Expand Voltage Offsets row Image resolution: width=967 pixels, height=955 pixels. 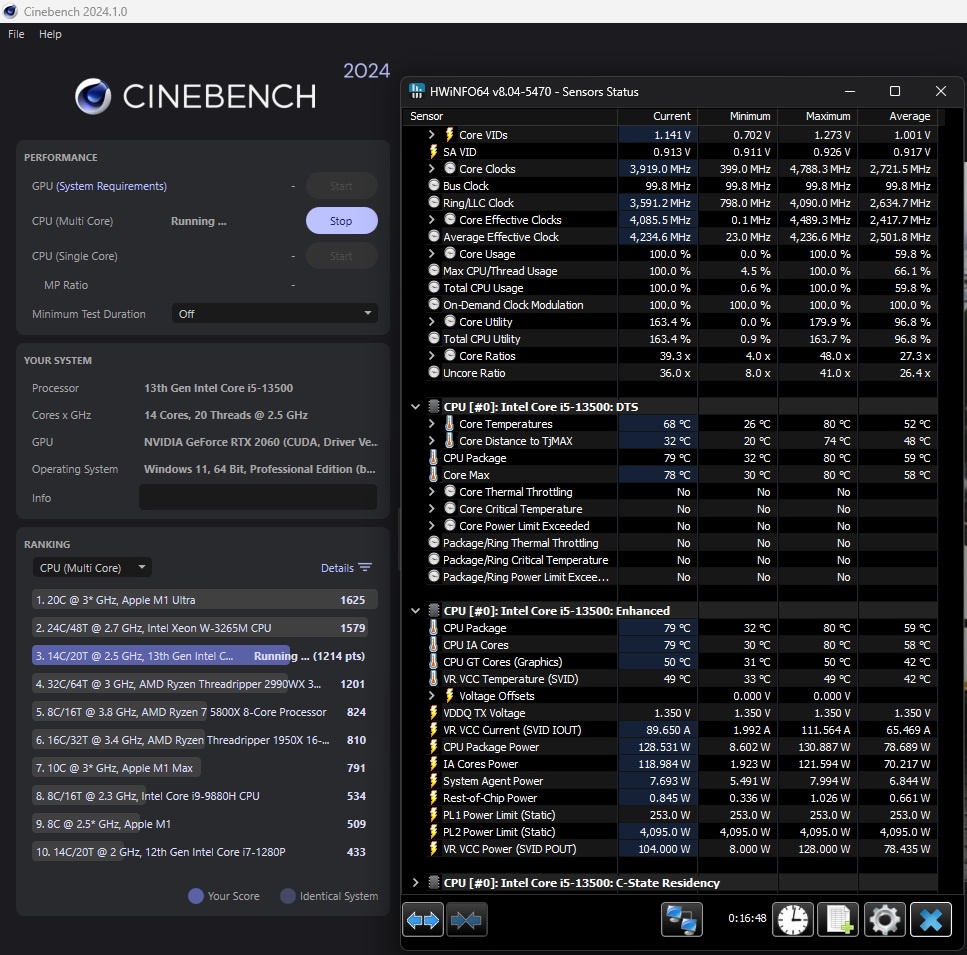pos(432,695)
